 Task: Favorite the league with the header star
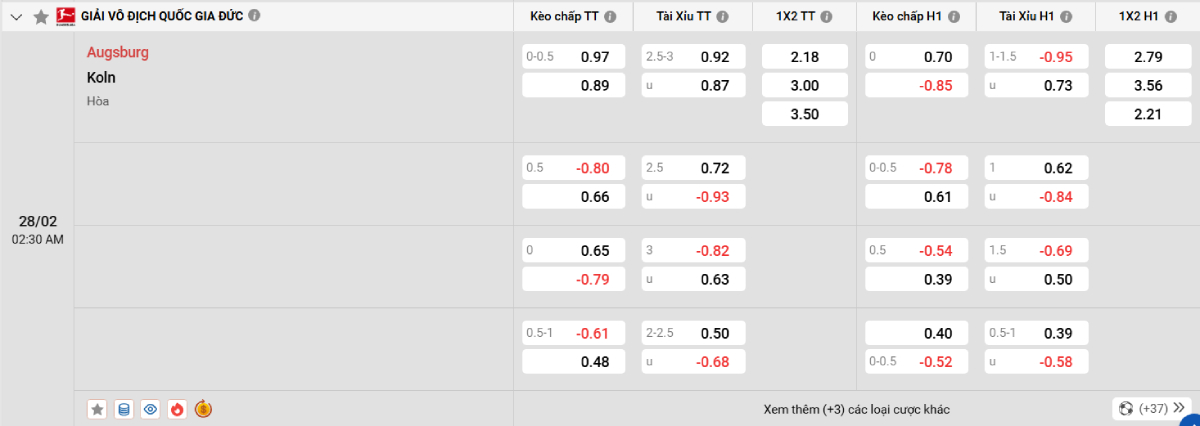click(41, 17)
